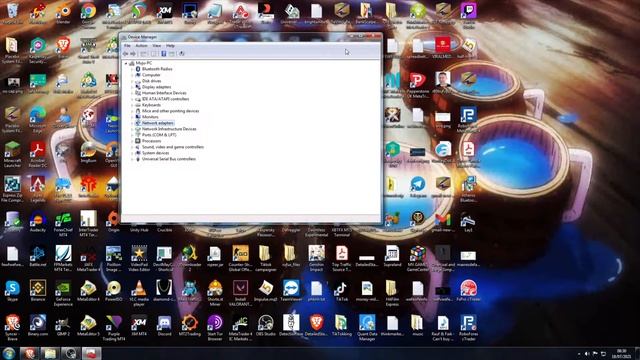Select the Genshin Impact desktop icon

click(316, 258)
